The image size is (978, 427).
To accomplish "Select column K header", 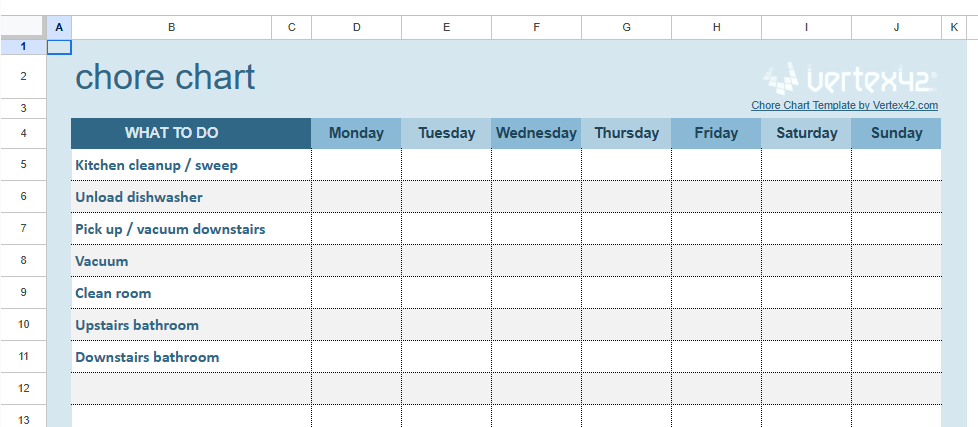I will pyautogui.click(x=953, y=27).
